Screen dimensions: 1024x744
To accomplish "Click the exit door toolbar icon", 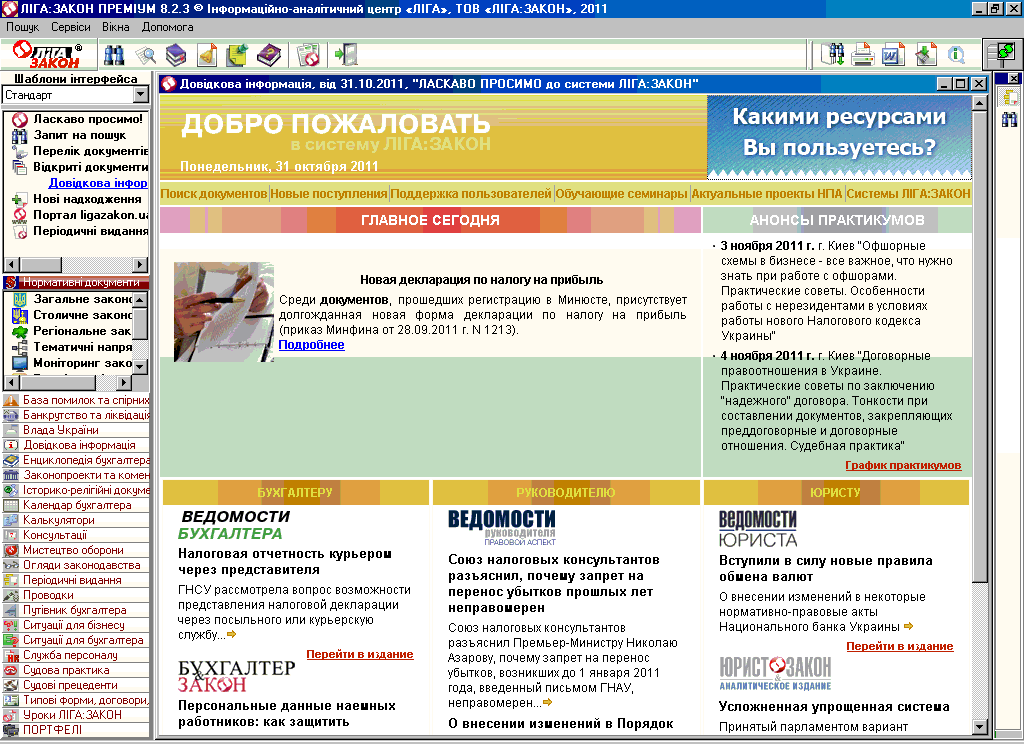I will (x=346, y=55).
